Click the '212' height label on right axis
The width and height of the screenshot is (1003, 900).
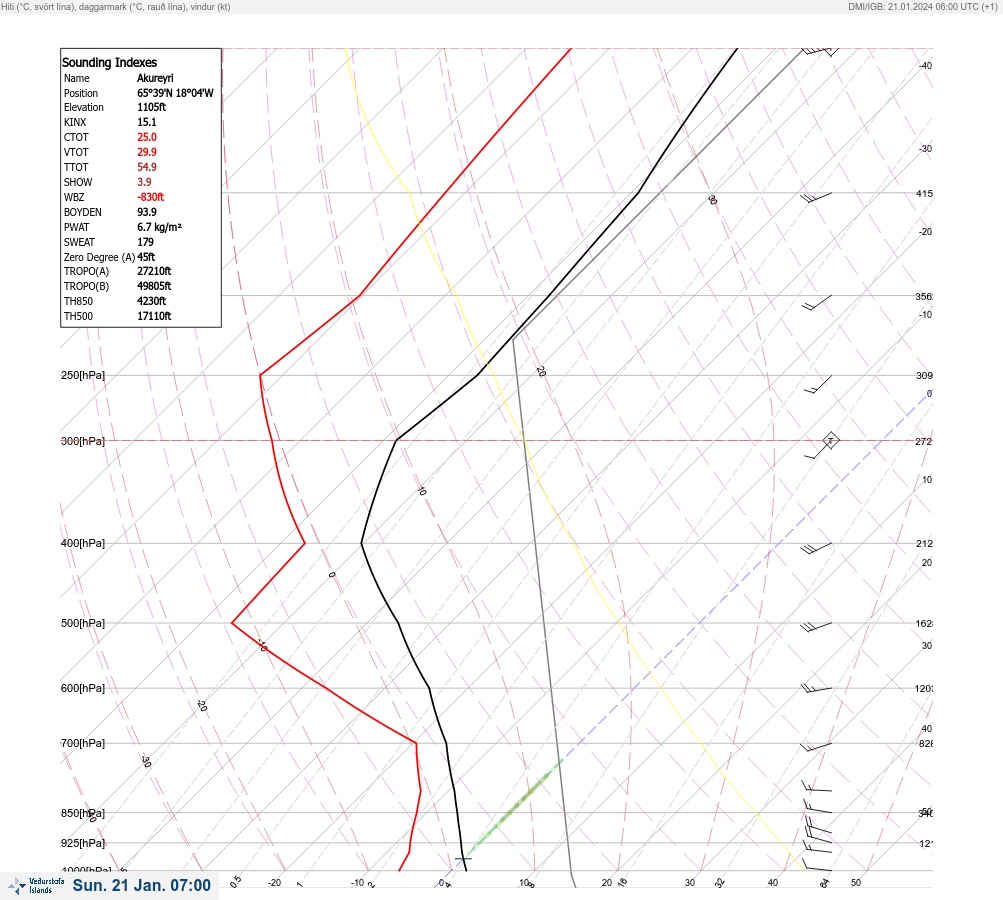tap(924, 544)
